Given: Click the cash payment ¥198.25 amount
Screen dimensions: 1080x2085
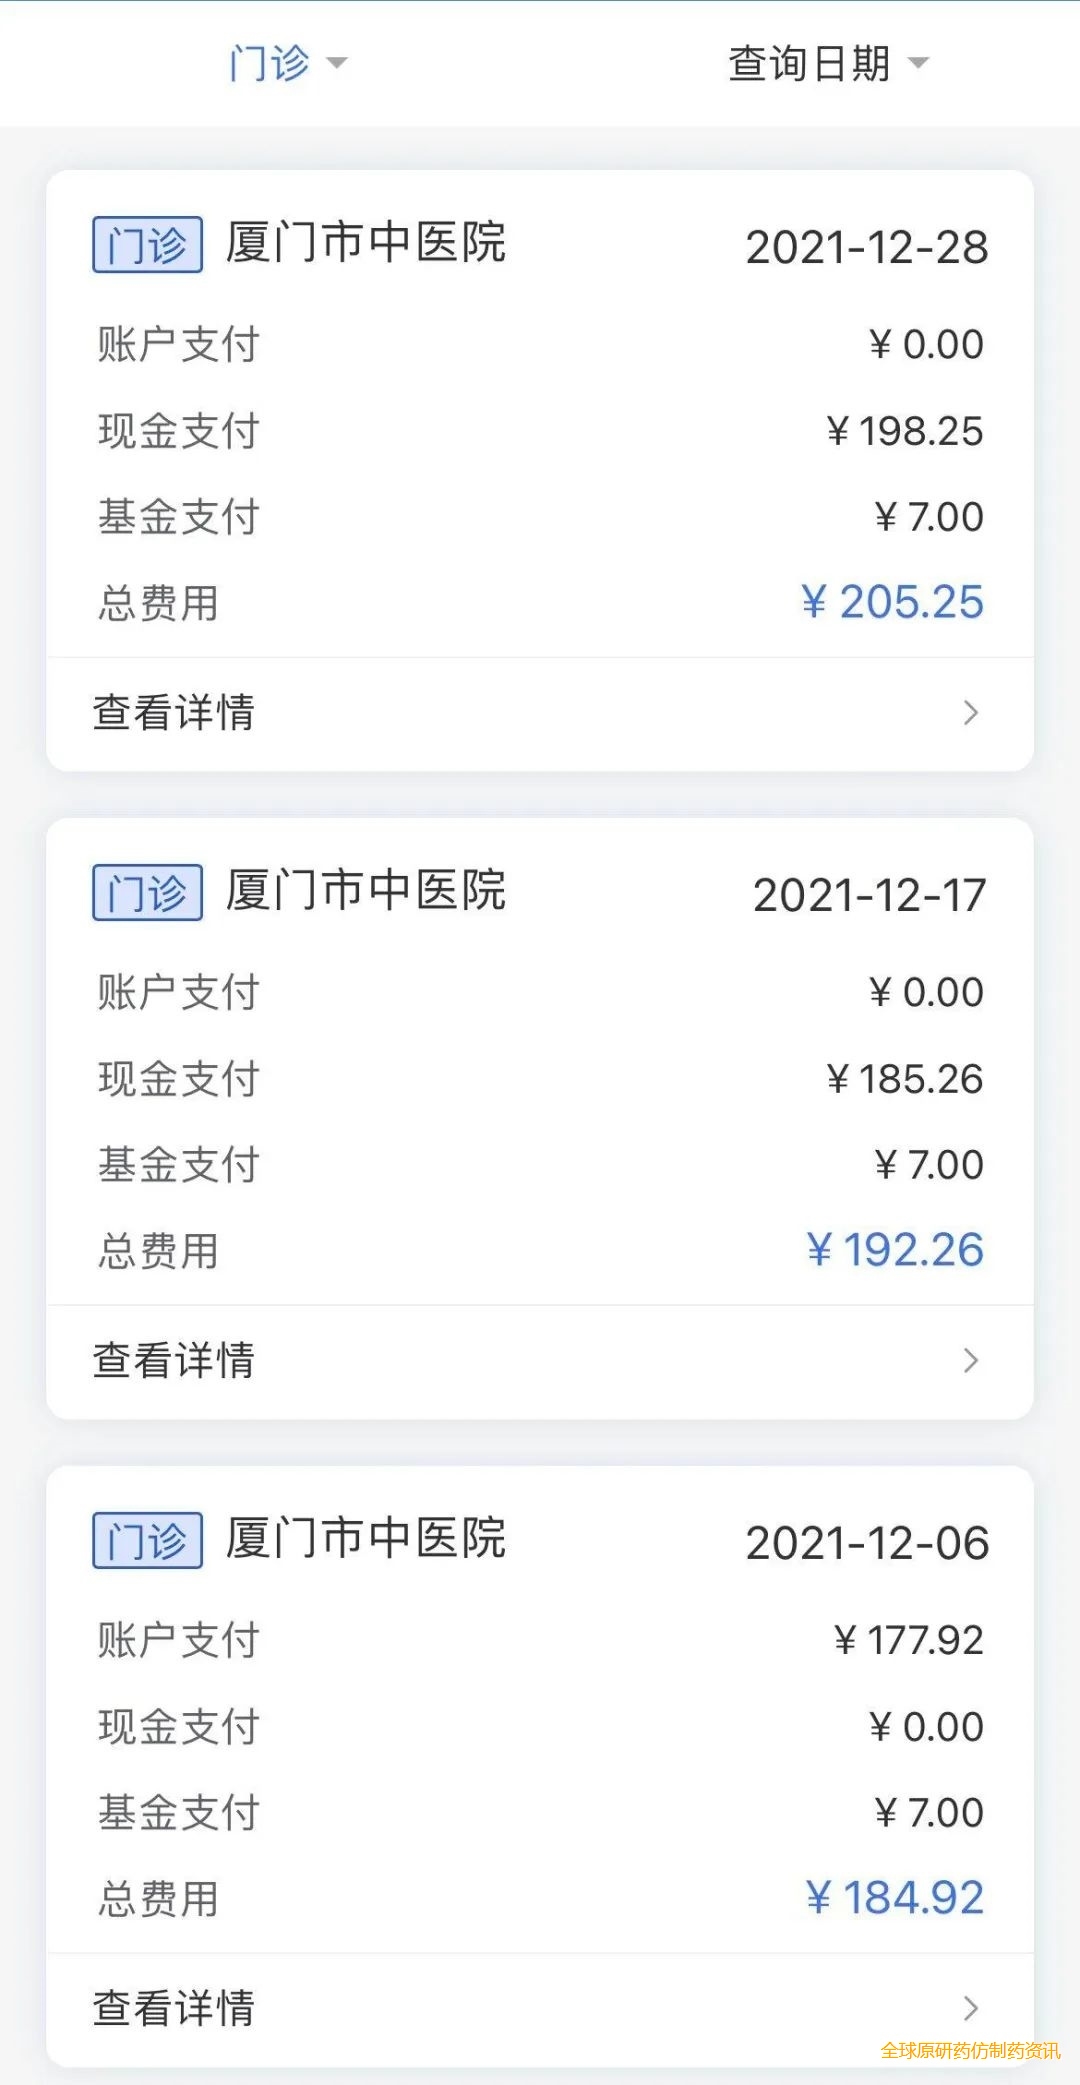Looking at the screenshot, I should pos(905,431).
